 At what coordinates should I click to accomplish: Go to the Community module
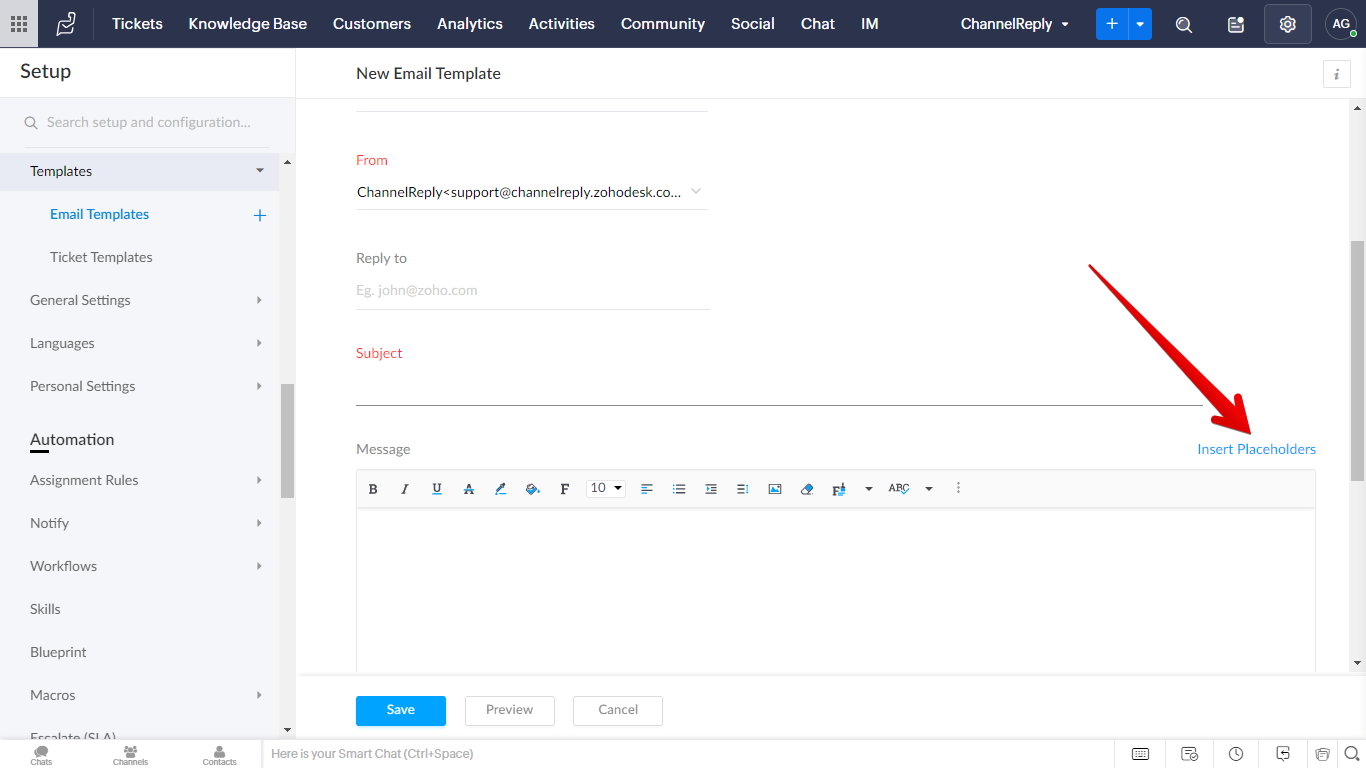663,24
